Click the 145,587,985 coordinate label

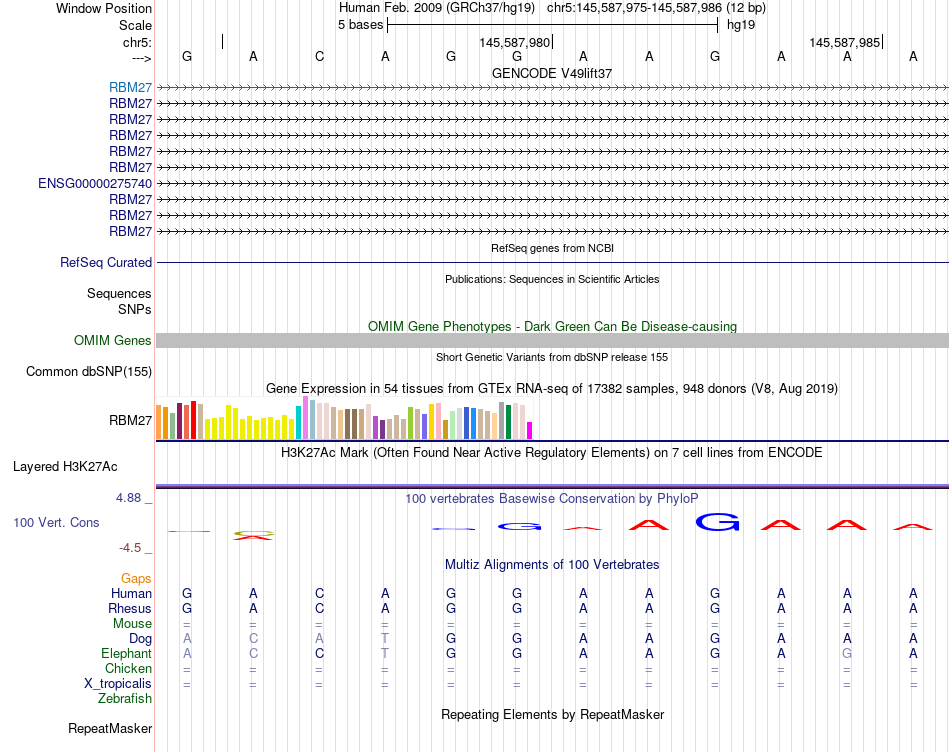pos(845,42)
